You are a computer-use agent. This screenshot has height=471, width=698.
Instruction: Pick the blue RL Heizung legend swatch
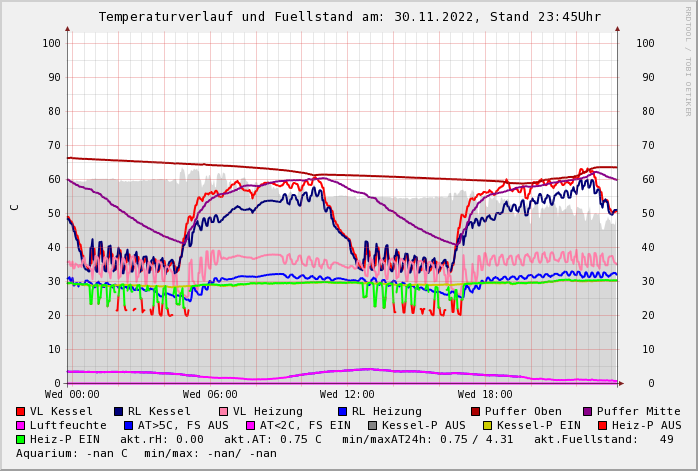342,411
